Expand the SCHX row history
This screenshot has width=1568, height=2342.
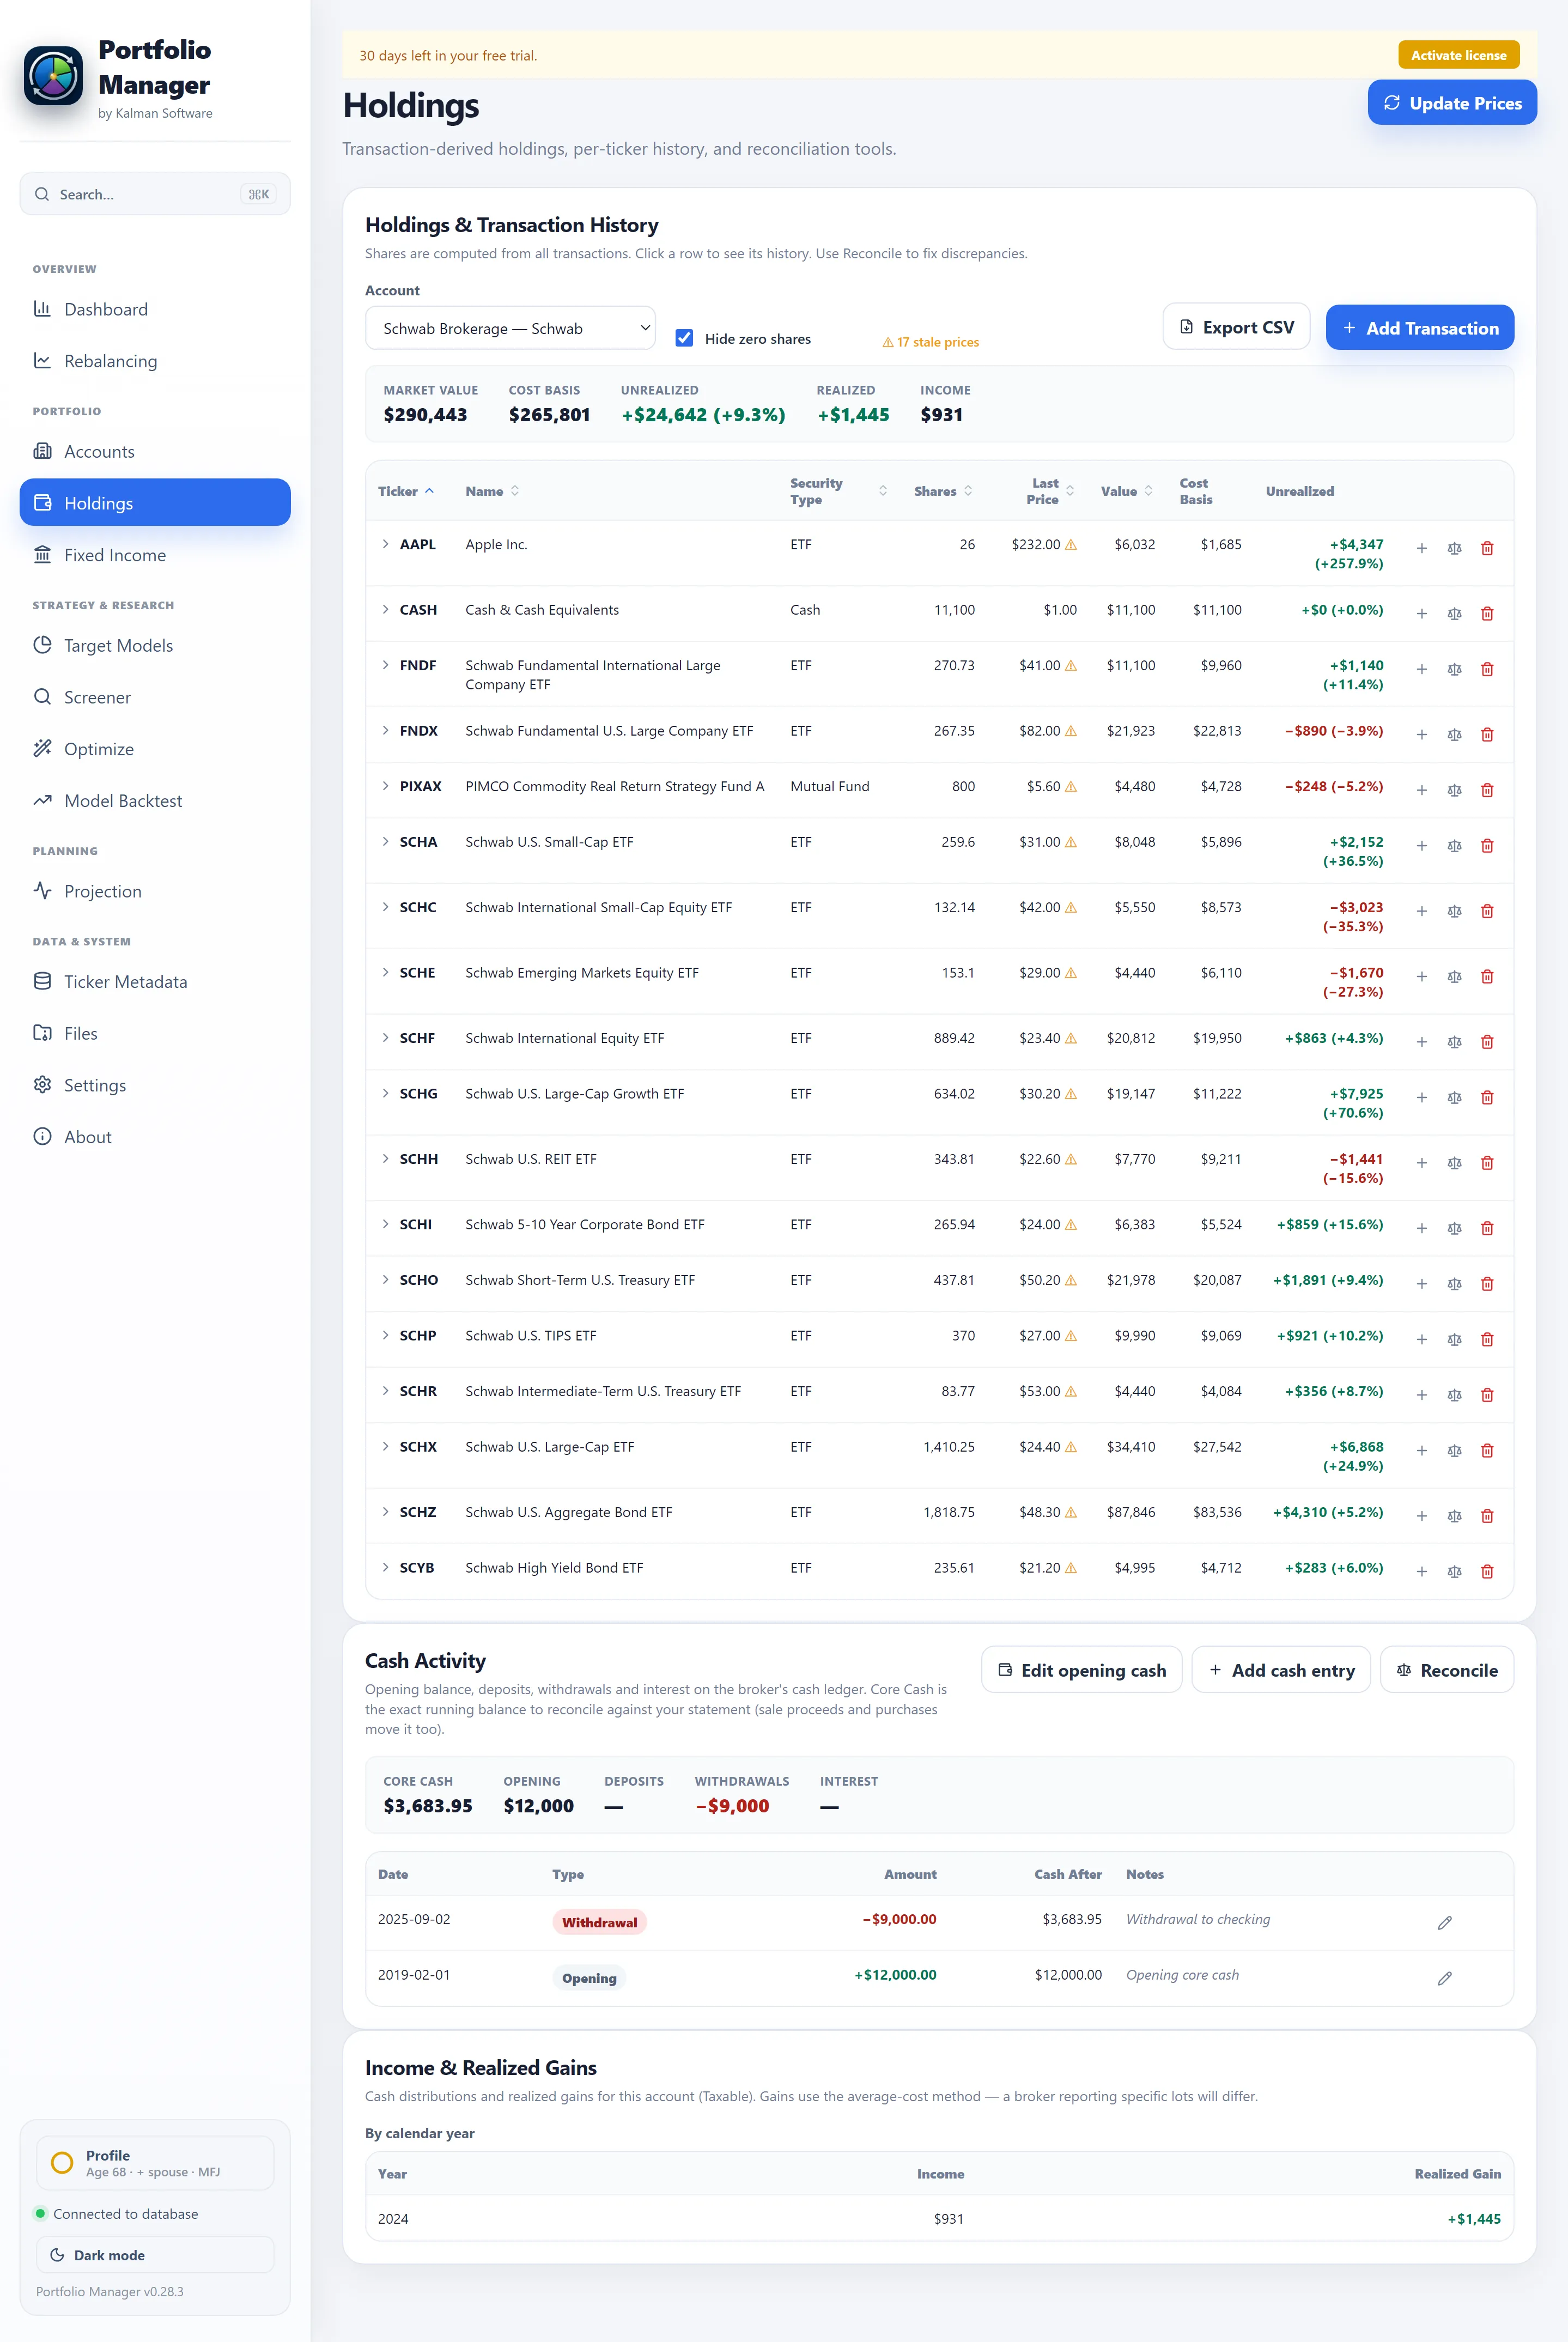(385, 1446)
